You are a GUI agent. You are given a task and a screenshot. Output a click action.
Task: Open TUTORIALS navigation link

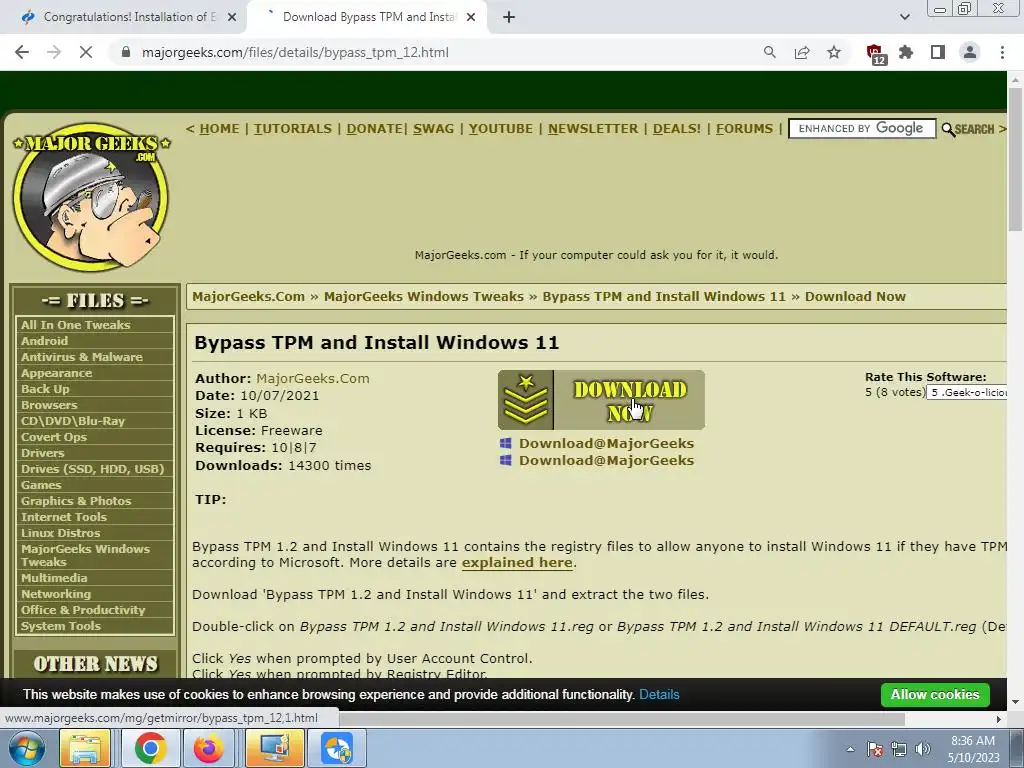pyautogui.click(x=293, y=129)
